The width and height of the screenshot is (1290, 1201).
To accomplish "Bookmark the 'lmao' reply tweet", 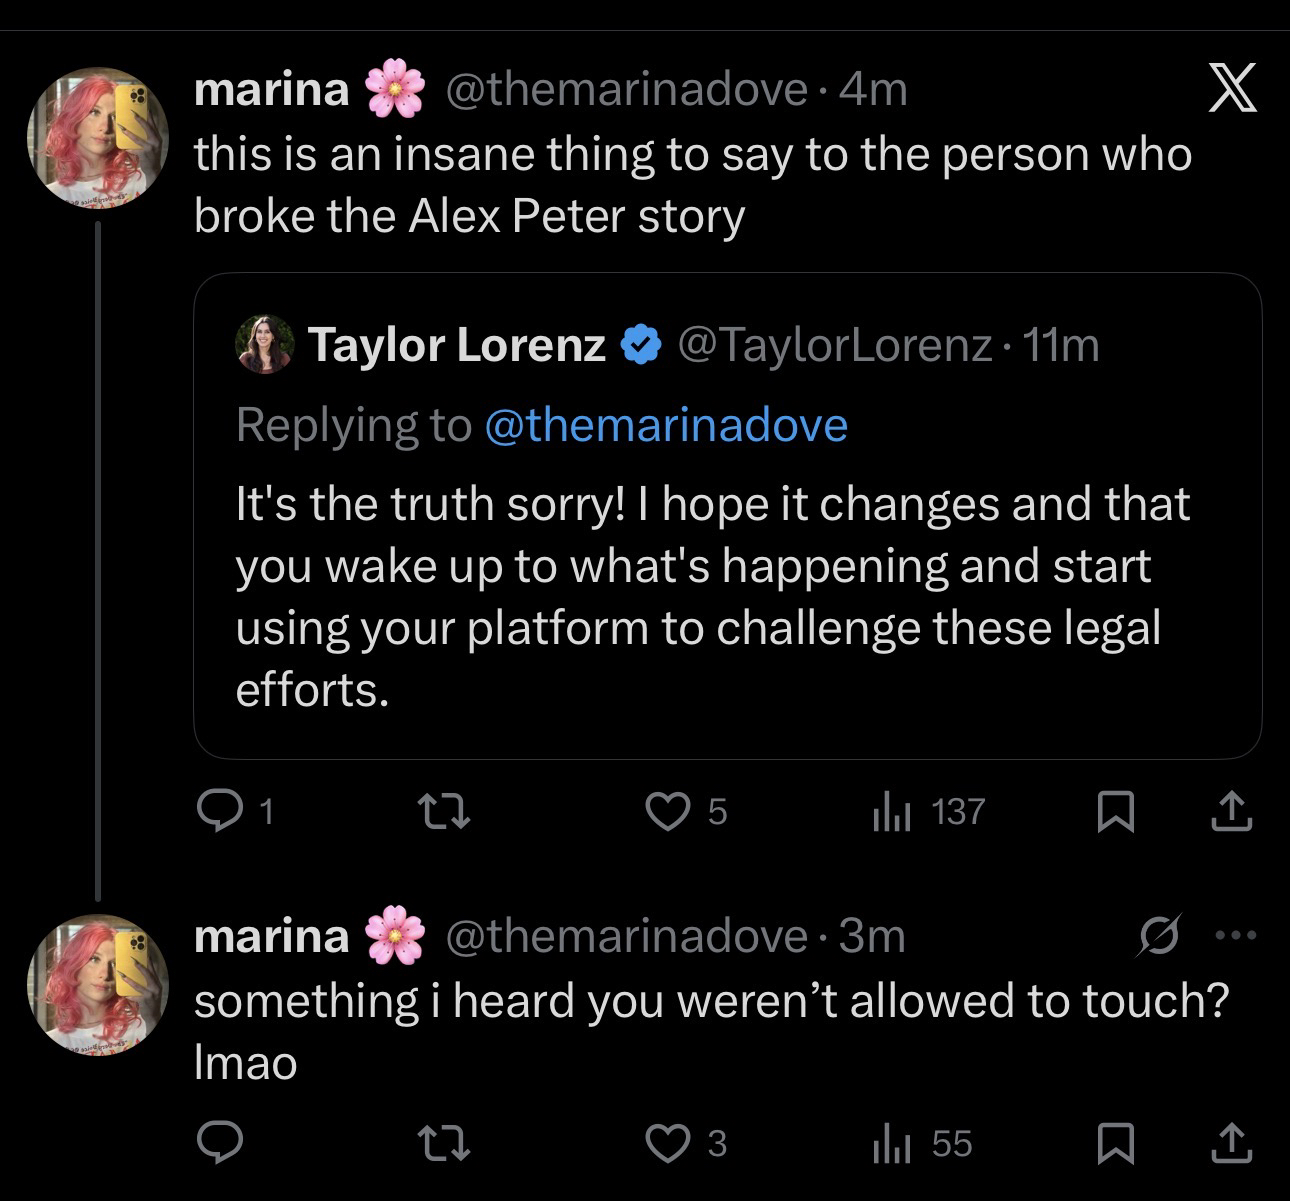I will coord(1115,1143).
